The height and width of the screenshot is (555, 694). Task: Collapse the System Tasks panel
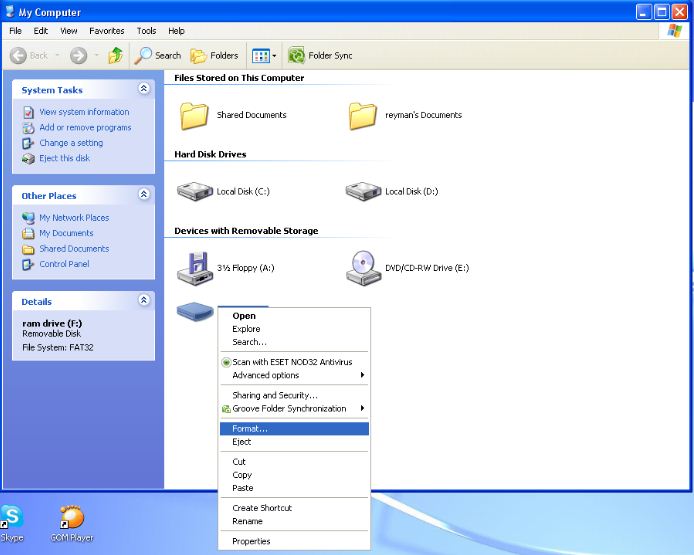tap(144, 89)
